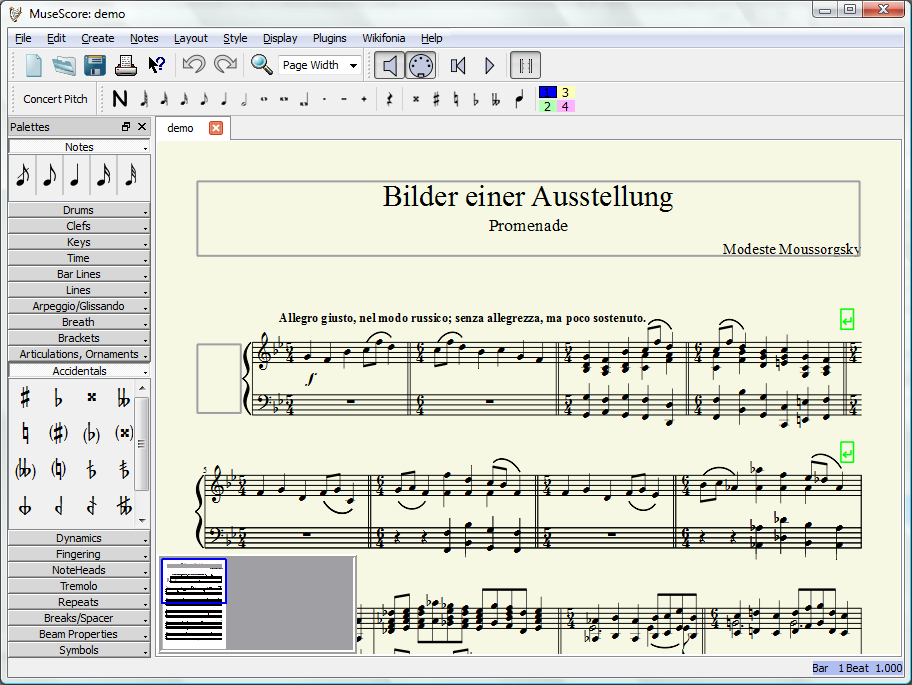
Task: Toggle MIDI input with the speaker icon
Action: tap(391, 64)
